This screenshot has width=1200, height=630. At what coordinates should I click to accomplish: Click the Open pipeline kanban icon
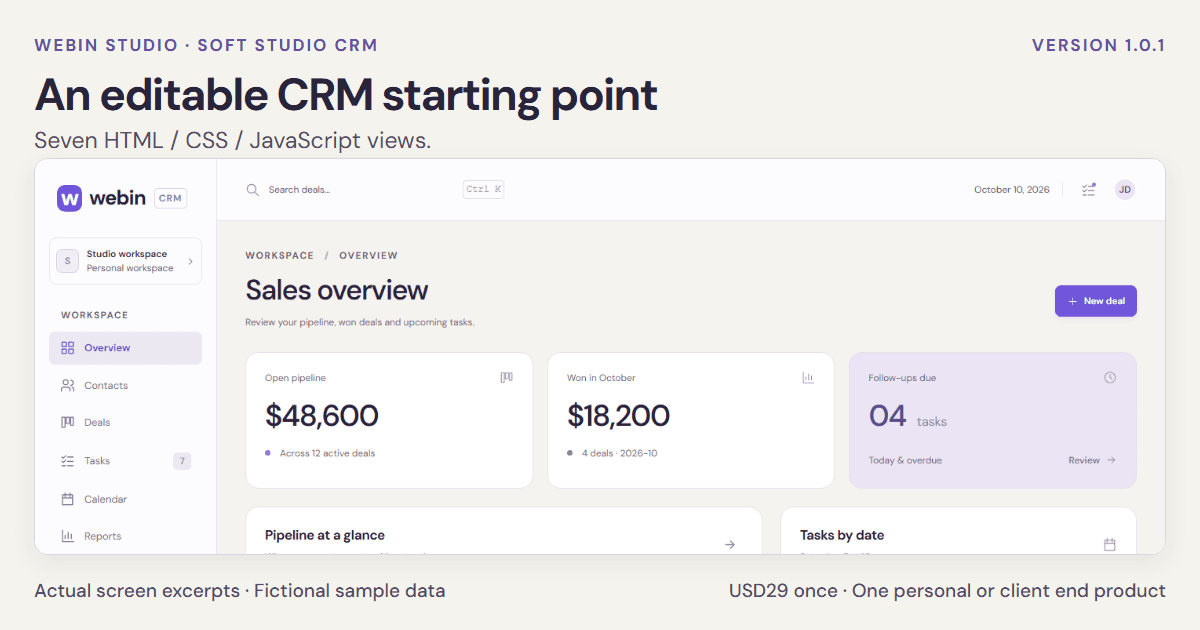coord(506,378)
